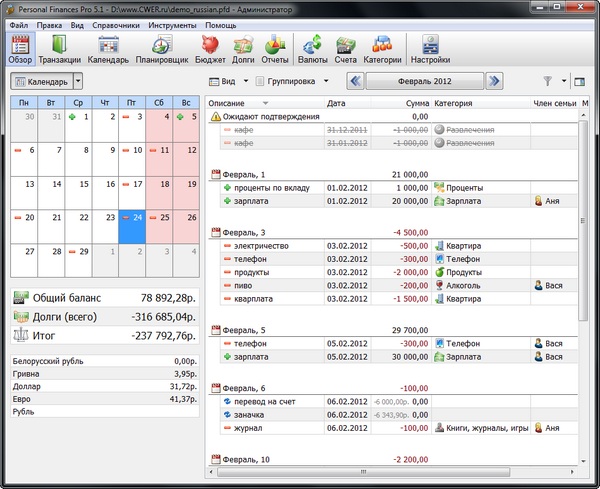Viewport: 600px width, 489px height.
Task: Open the Долги (Debts) toolbar icon
Action: pos(243,47)
